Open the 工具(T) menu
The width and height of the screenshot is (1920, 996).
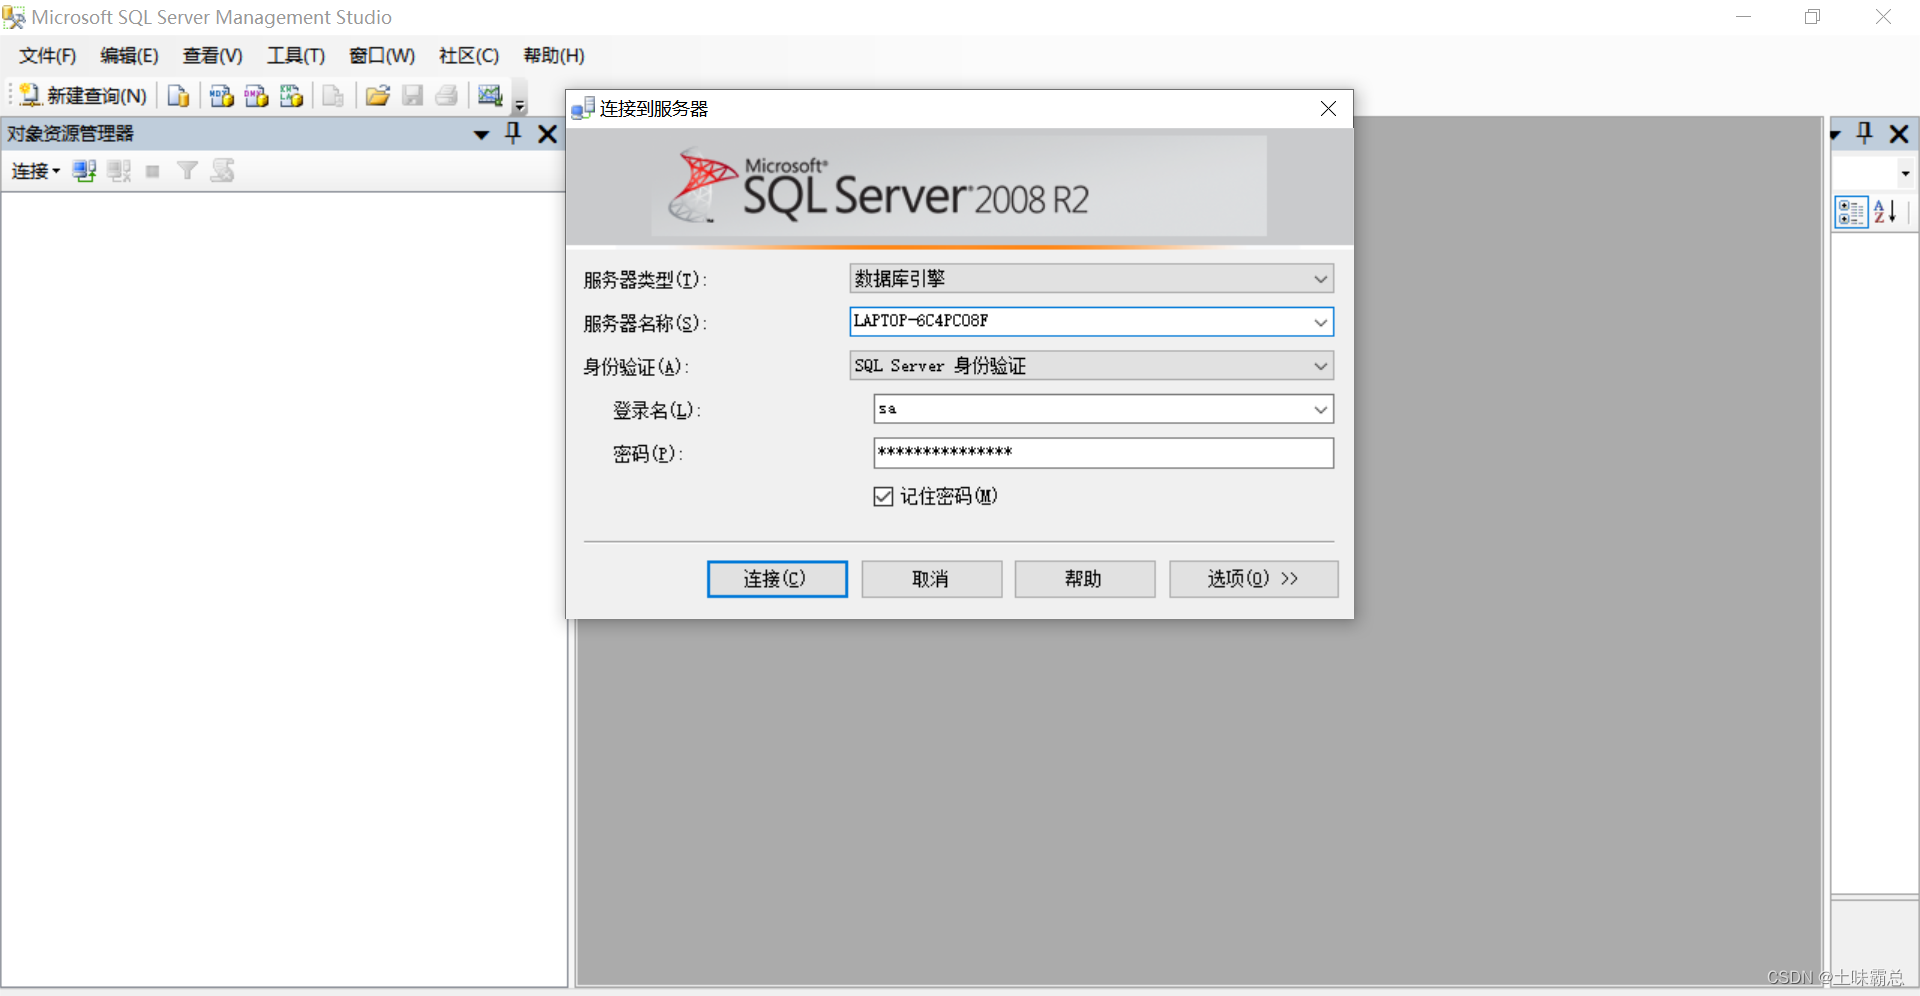coord(295,56)
